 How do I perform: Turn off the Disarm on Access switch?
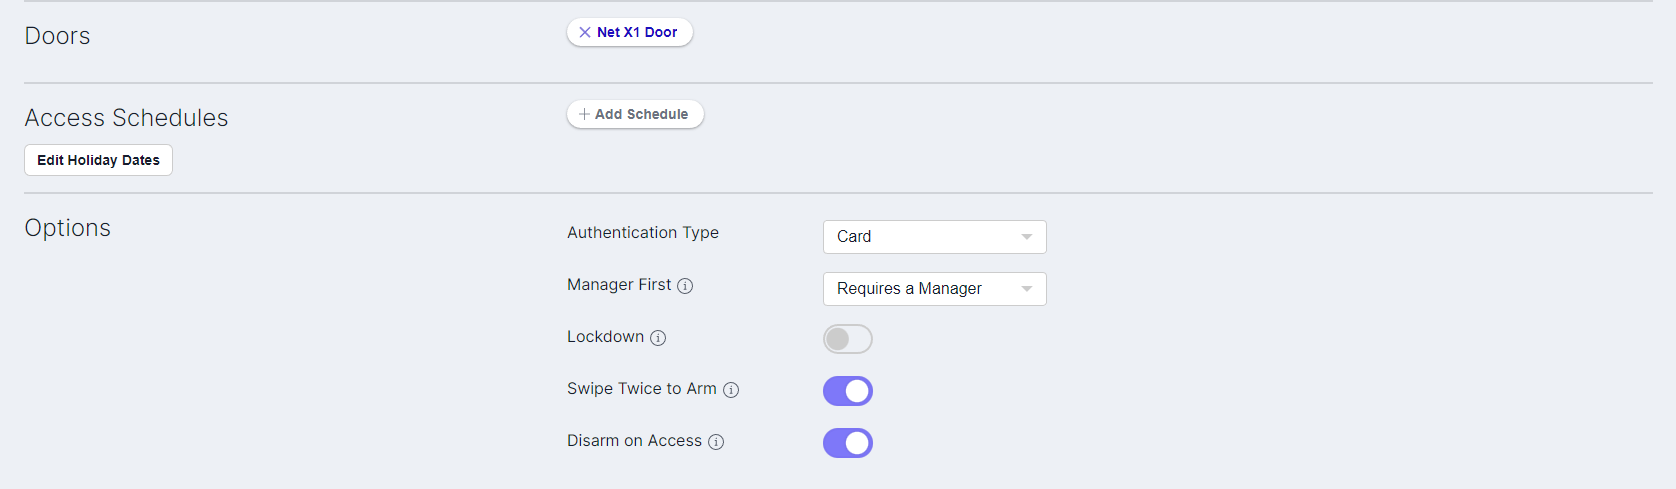[x=847, y=443]
